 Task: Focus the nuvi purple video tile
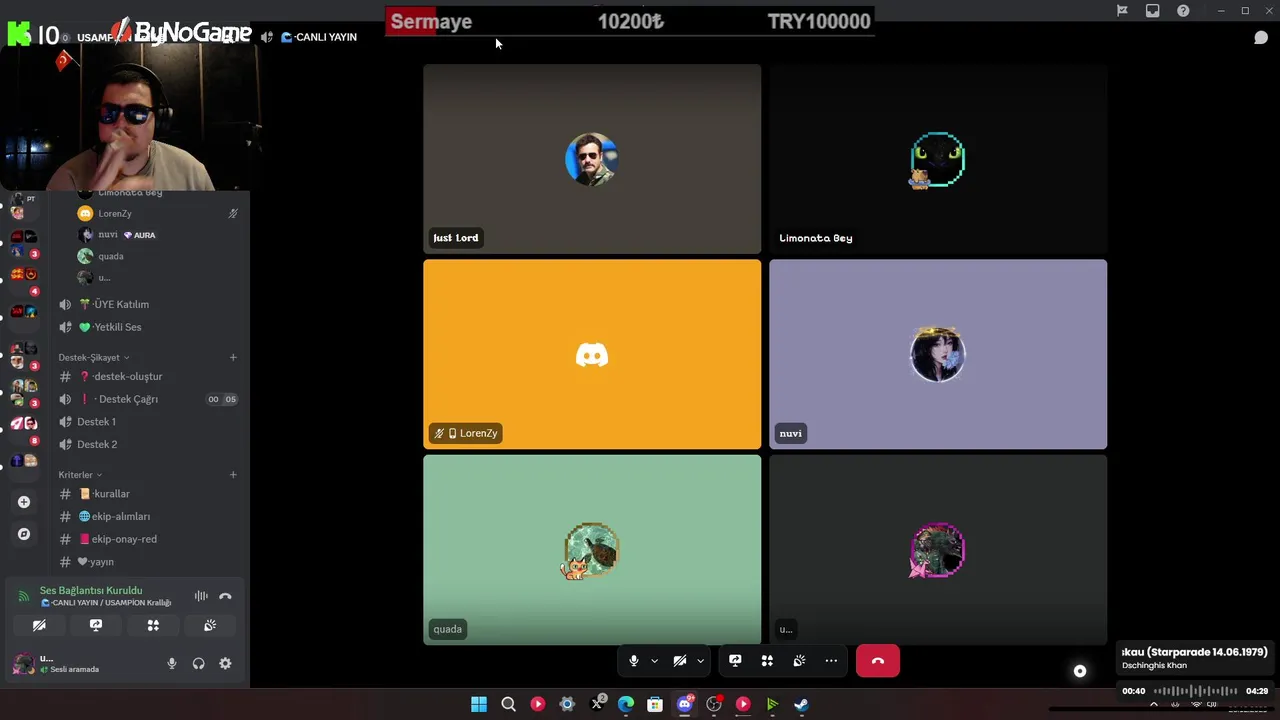[938, 354]
